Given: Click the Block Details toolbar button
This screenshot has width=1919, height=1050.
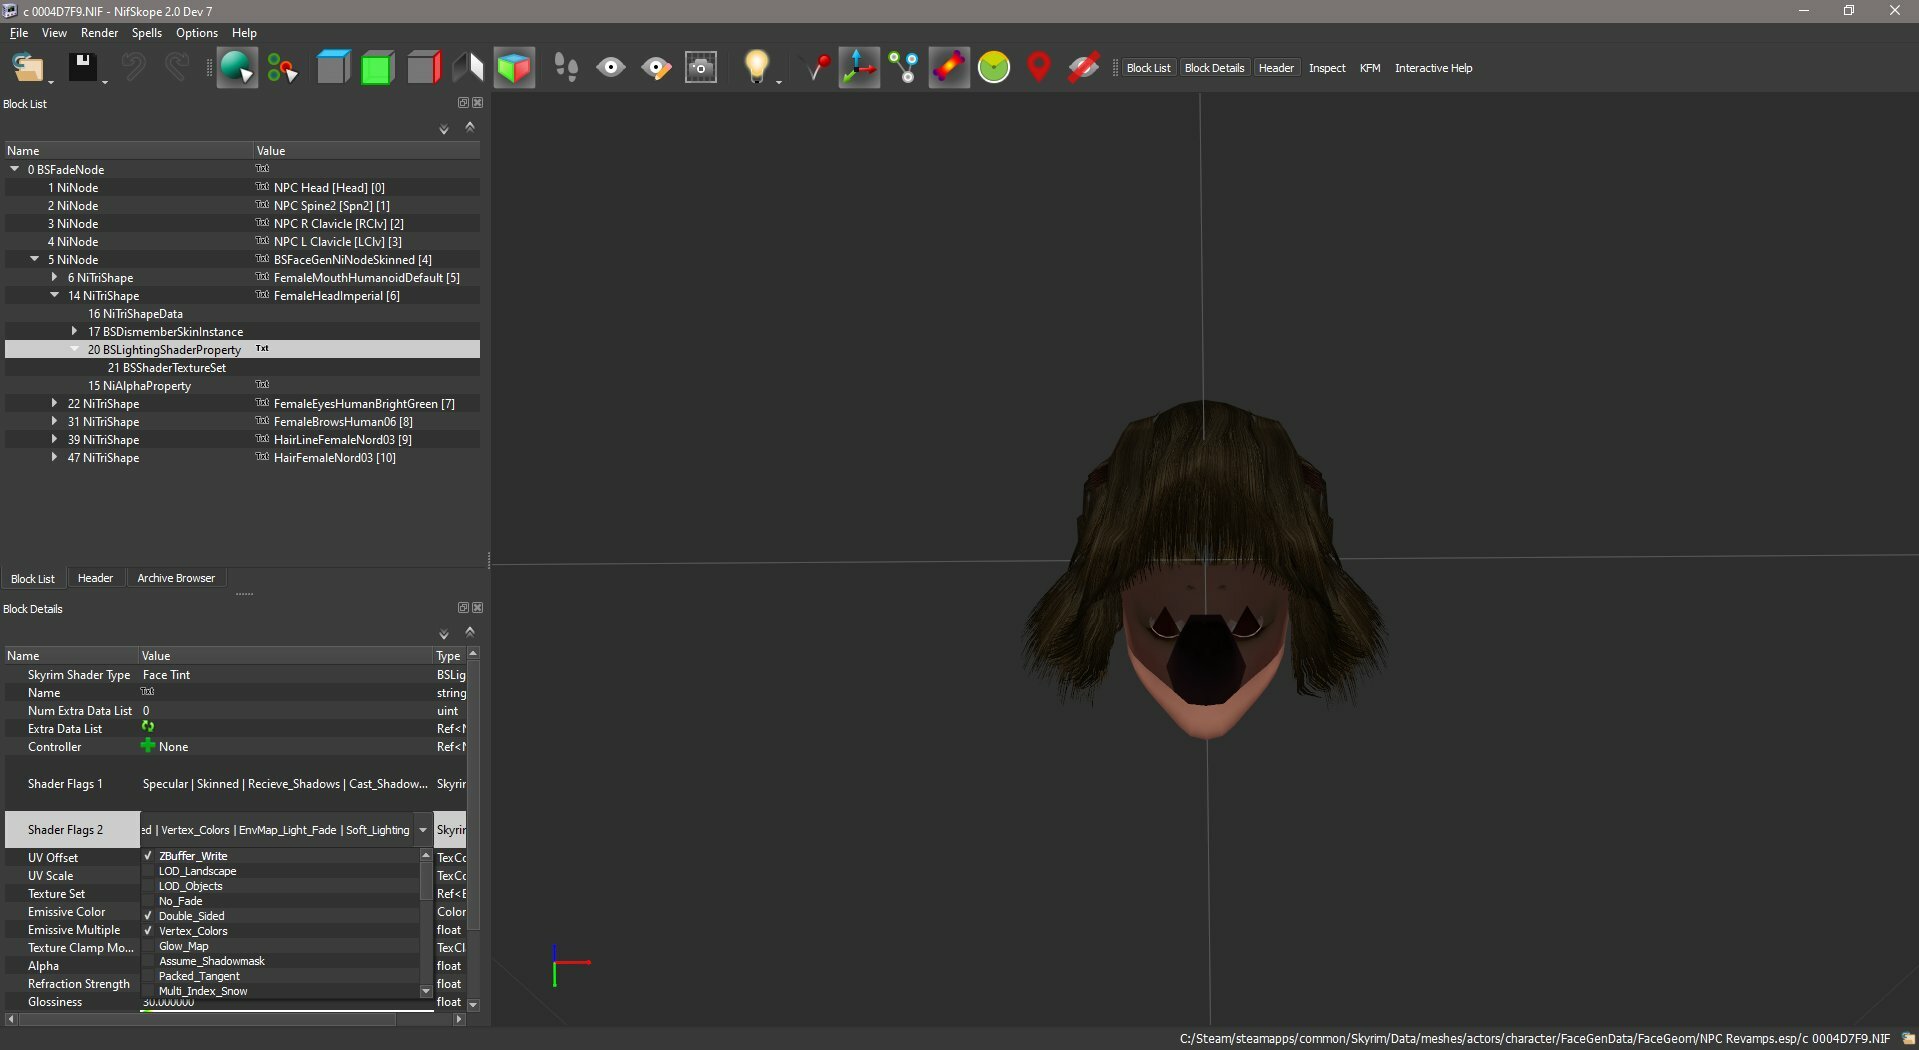Looking at the screenshot, I should pos(1214,68).
